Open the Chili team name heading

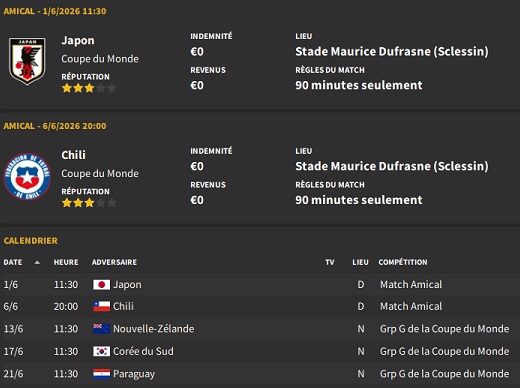[73, 155]
